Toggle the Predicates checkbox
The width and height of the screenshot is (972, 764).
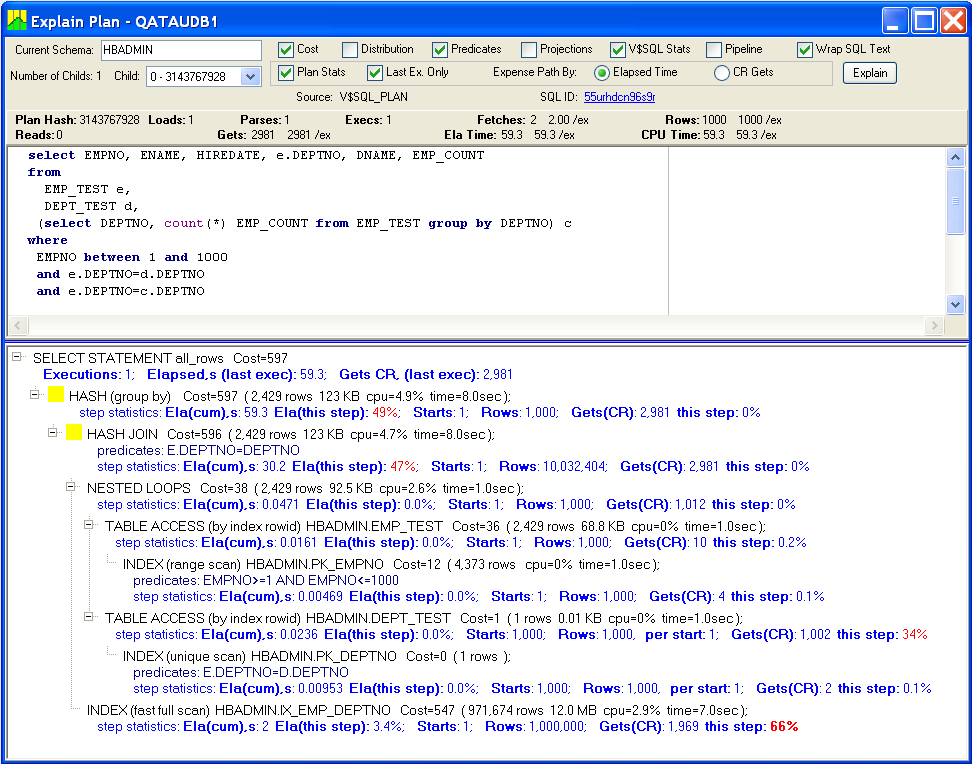[440, 50]
